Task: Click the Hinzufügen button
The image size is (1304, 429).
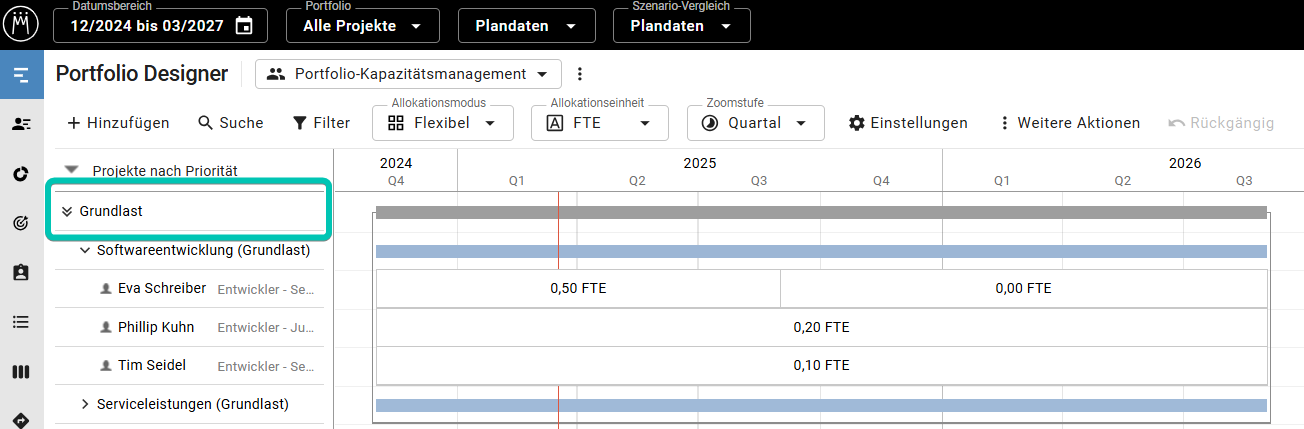Action: tap(118, 123)
